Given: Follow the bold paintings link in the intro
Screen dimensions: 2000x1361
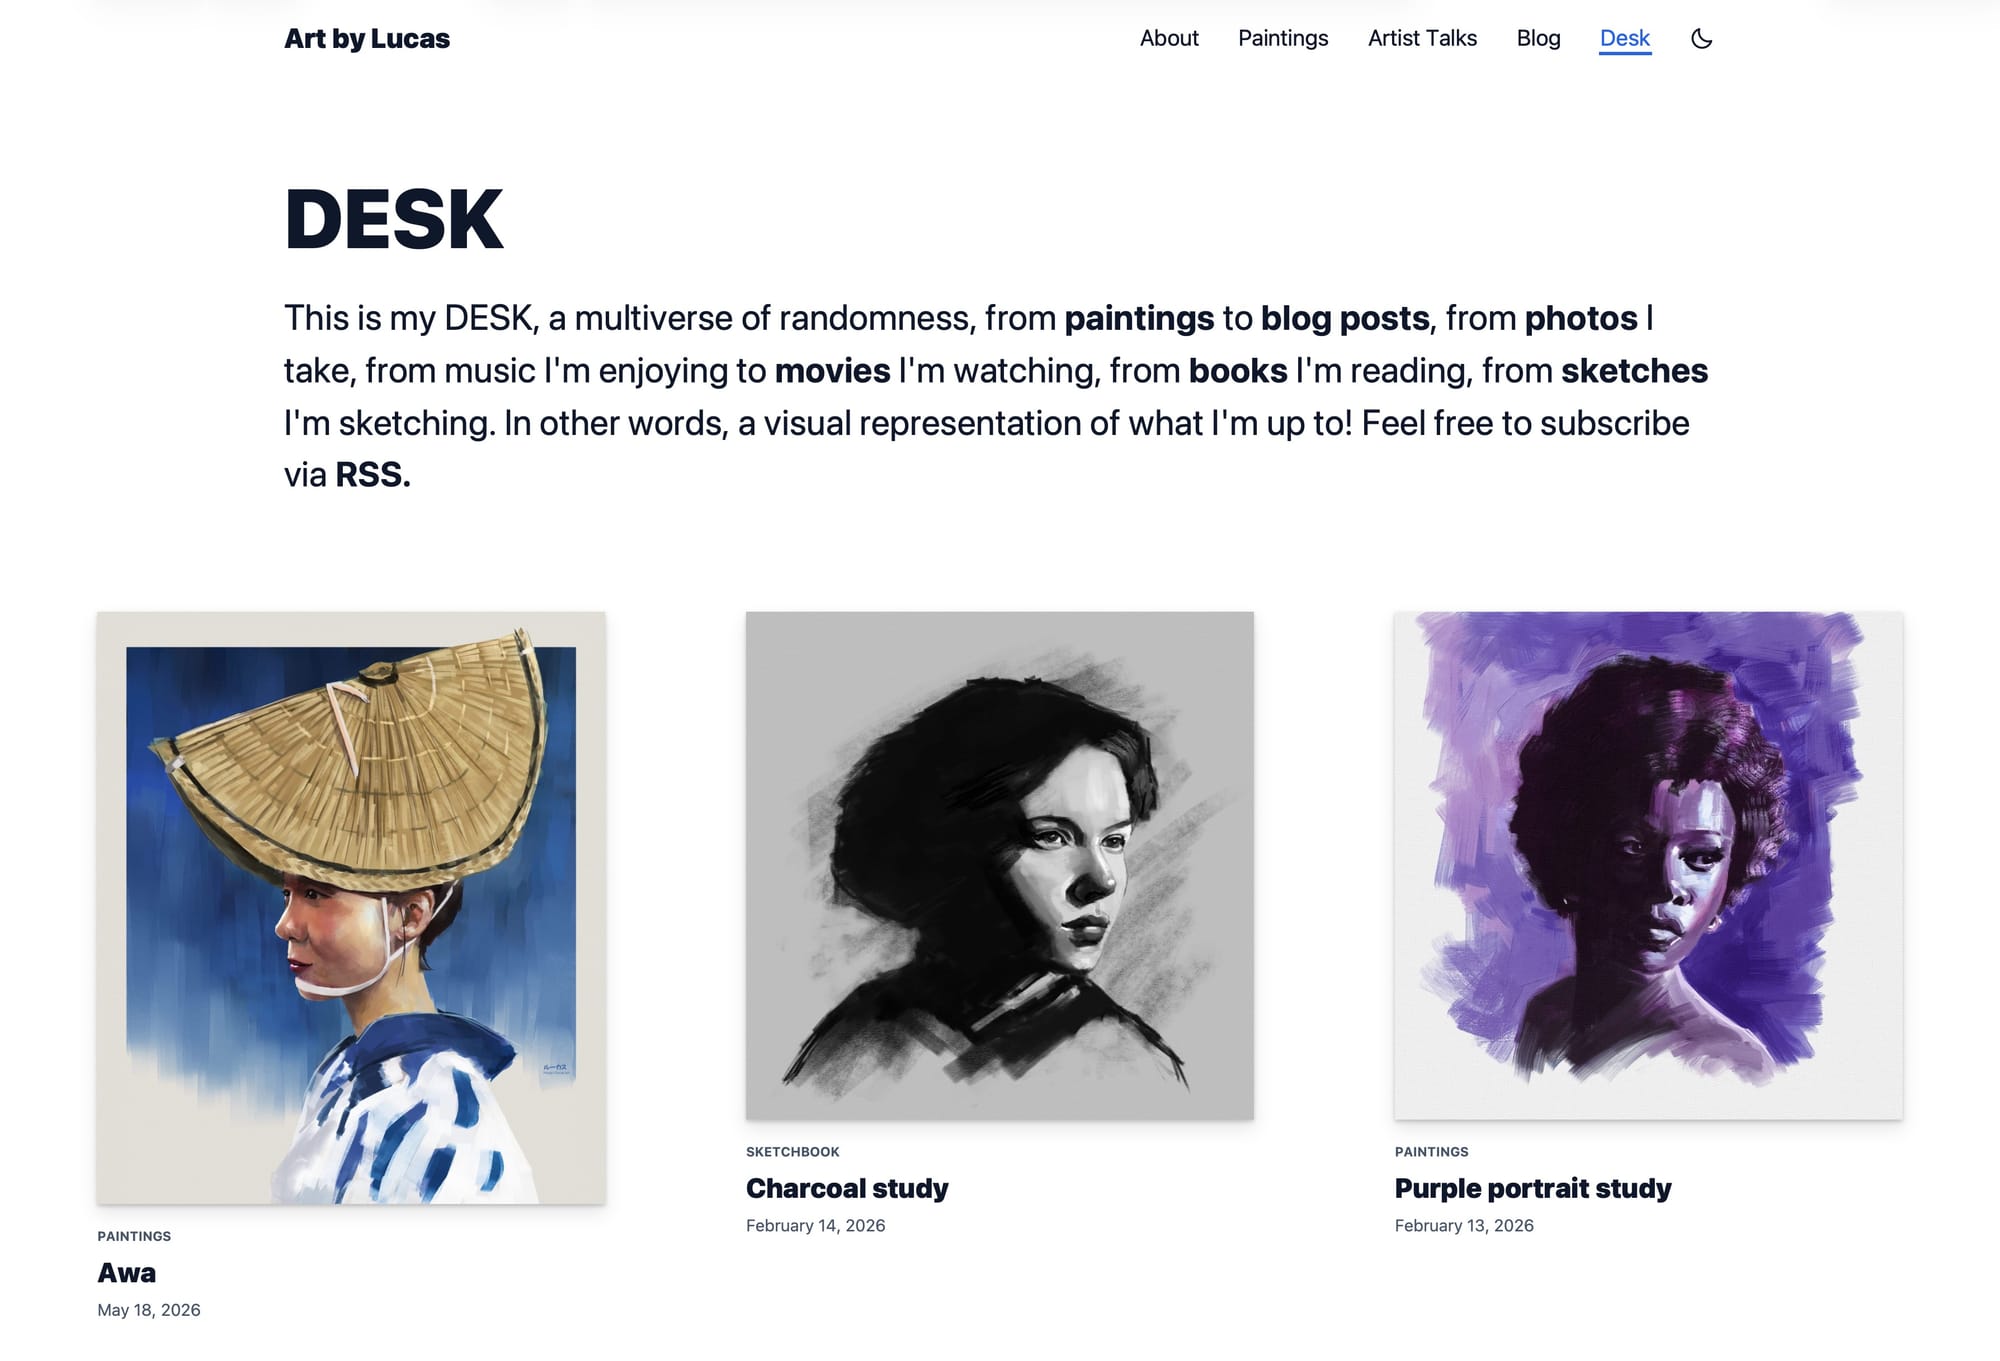Looking at the screenshot, I should (1139, 318).
